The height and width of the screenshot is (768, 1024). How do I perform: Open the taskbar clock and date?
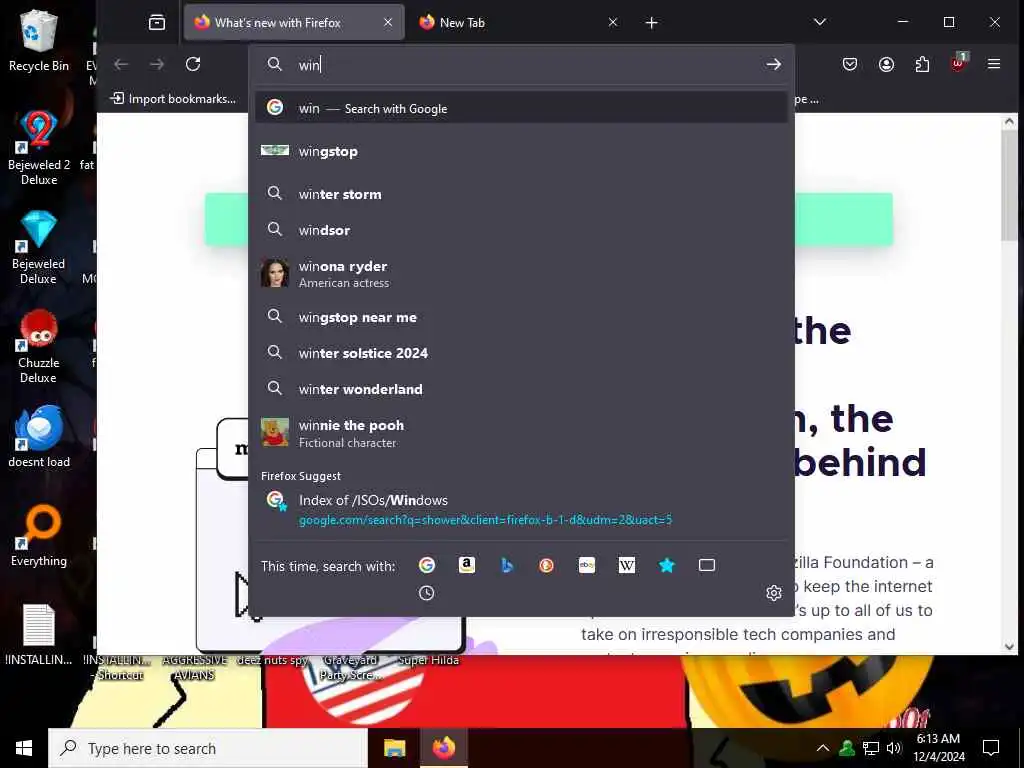coord(939,748)
